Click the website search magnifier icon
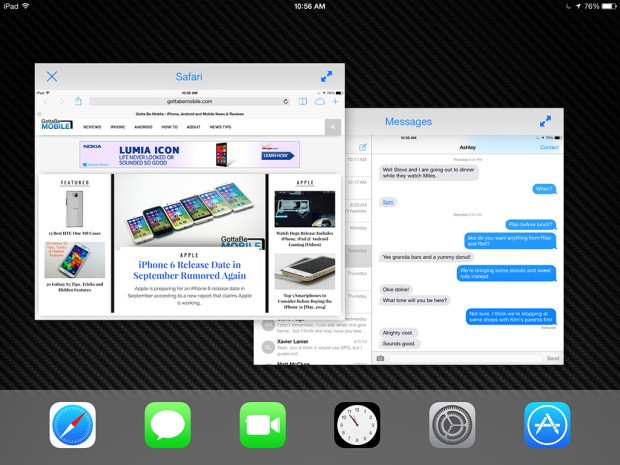Screen dimensions: 620x465 [x=333, y=127]
